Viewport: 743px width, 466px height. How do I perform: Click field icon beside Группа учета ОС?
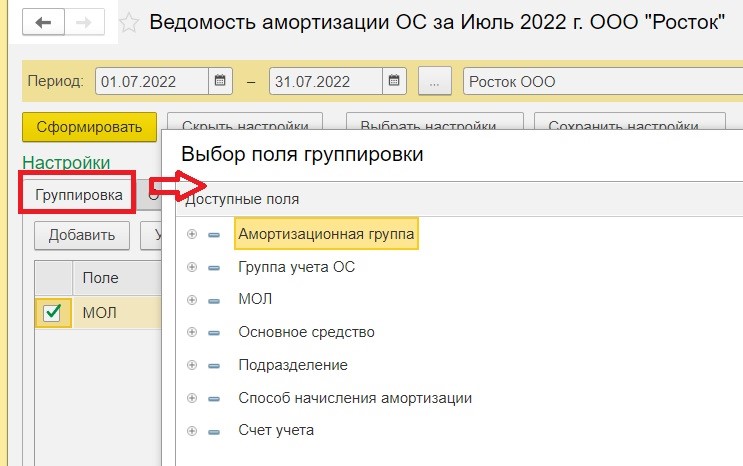click(x=214, y=268)
